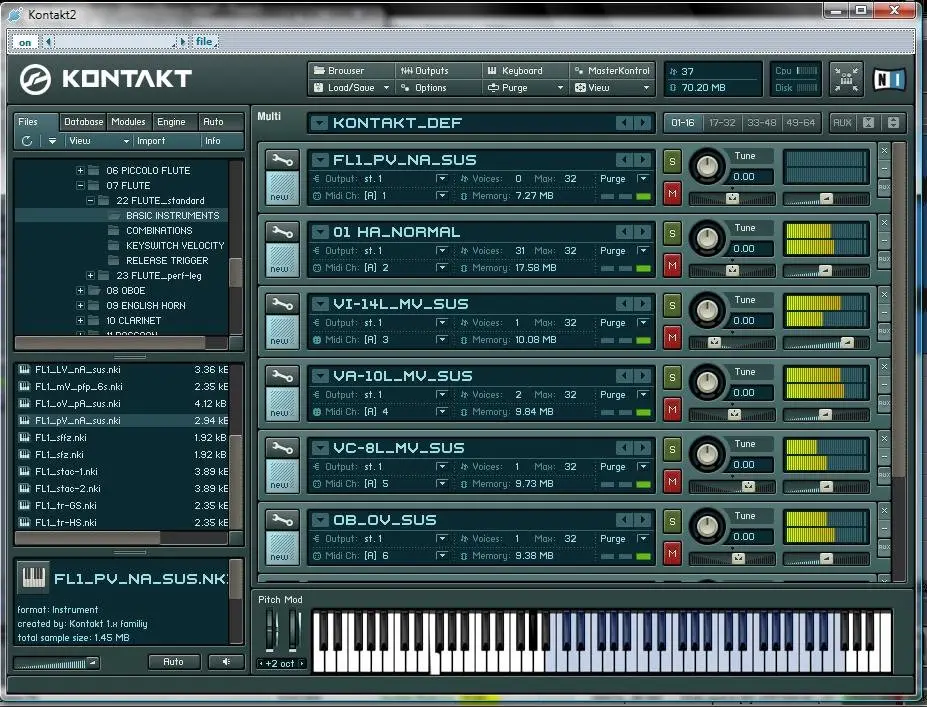
Task: Click the volume slider of 01 HA_NORMAL
Action: coord(826,271)
